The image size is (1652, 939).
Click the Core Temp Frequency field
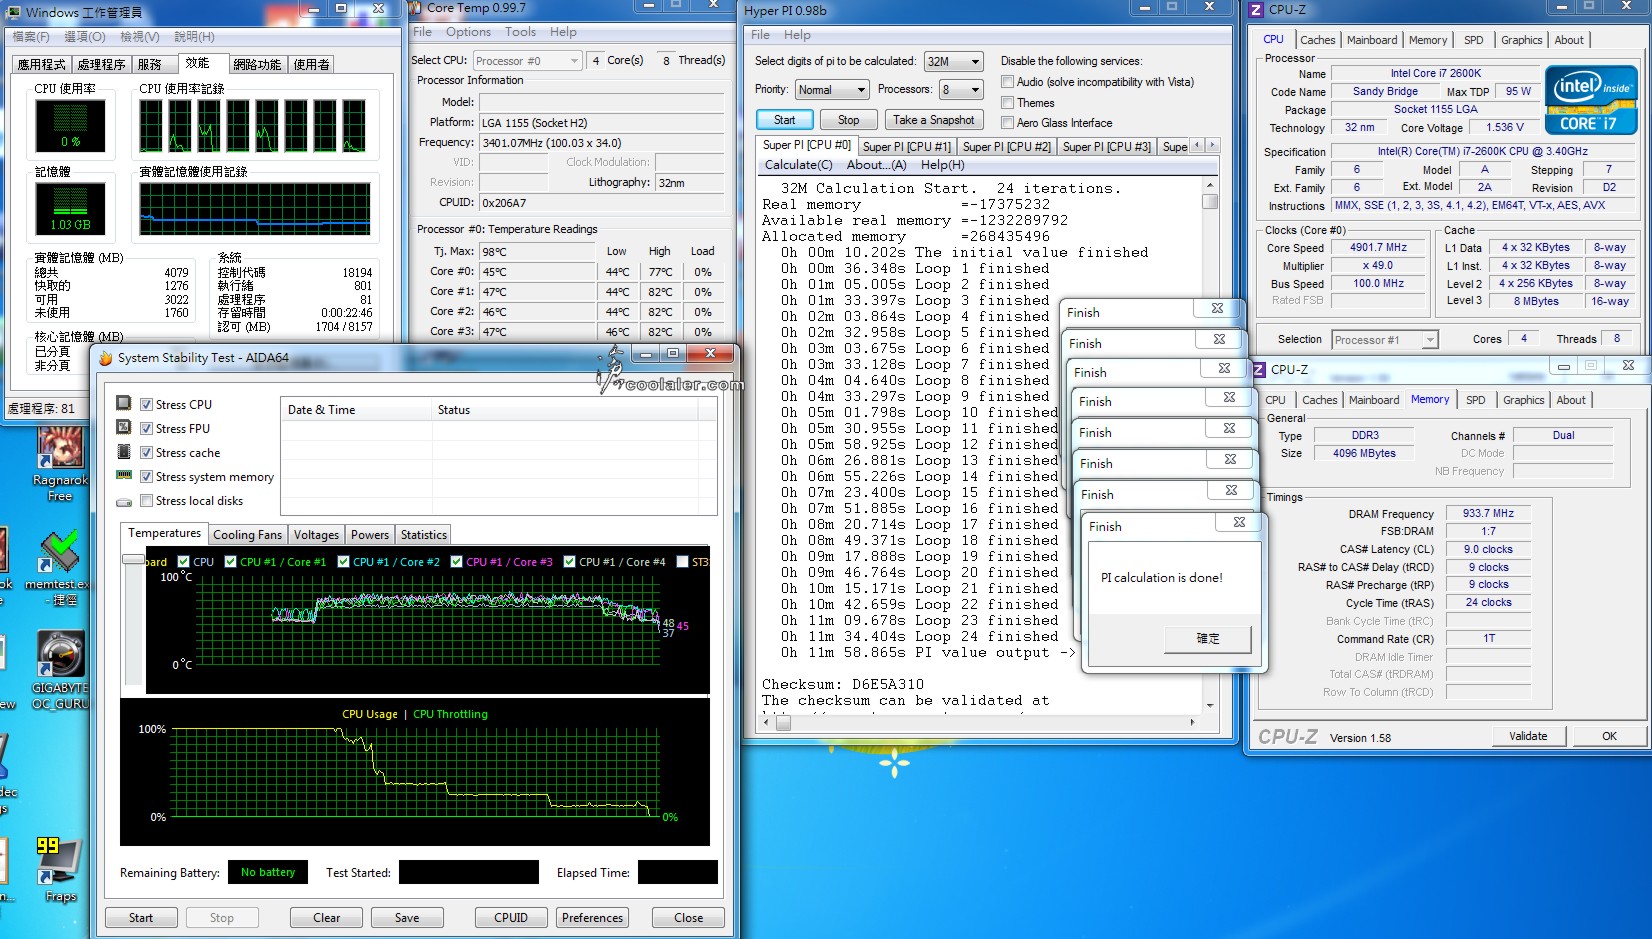[x=601, y=143]
